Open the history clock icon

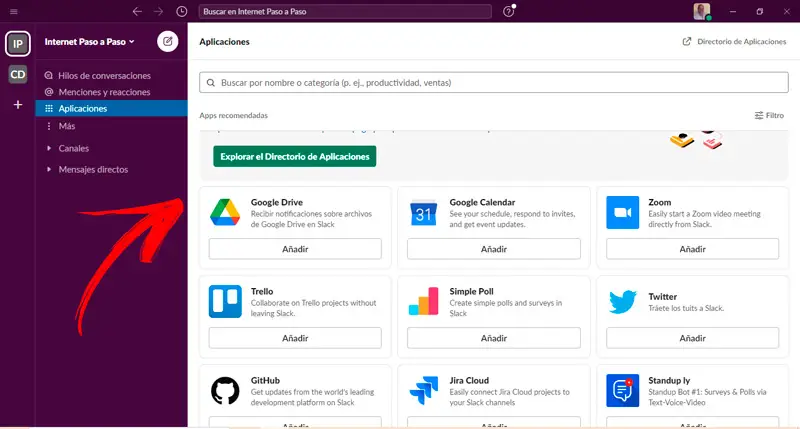pos(181,12)
